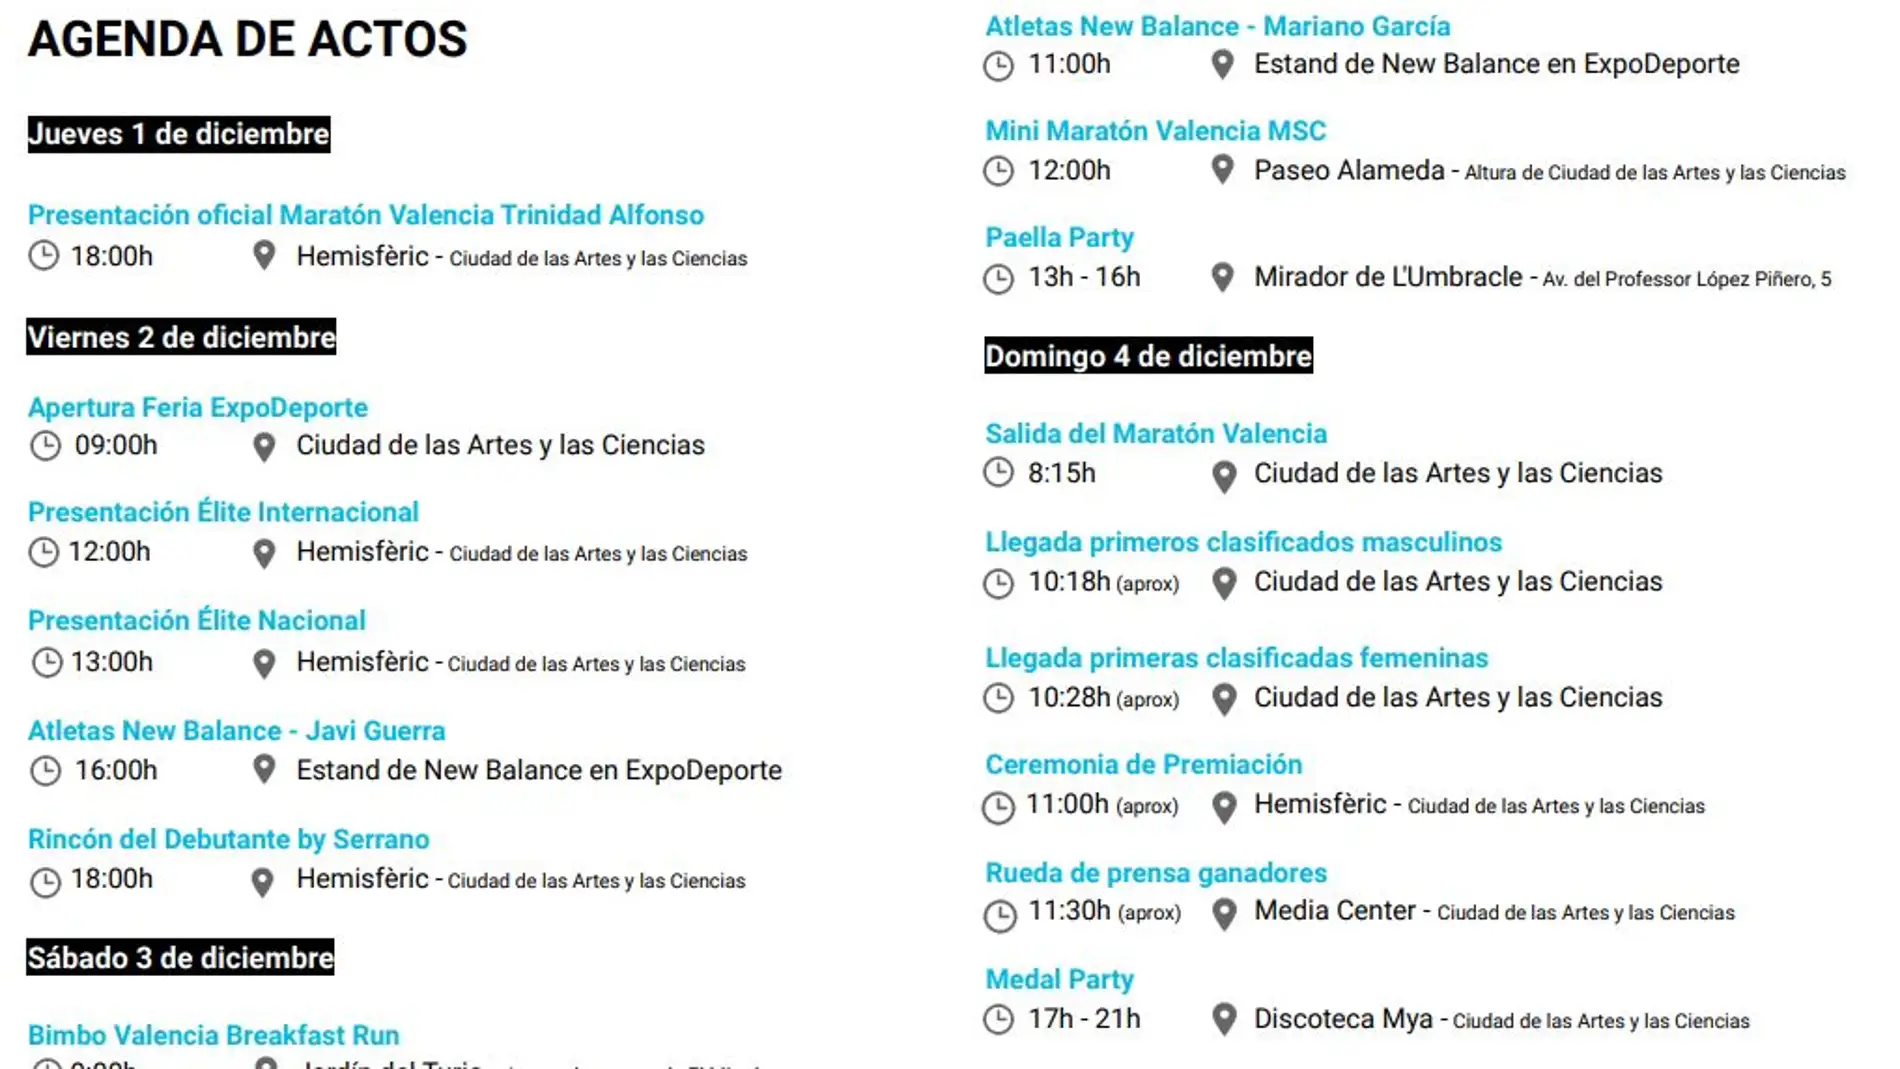Image resolution: width=1900 pixels, height=1069 pixels.
Task: Click the location pin in the Presentación oficial row
Action: (x=264, y=256)
